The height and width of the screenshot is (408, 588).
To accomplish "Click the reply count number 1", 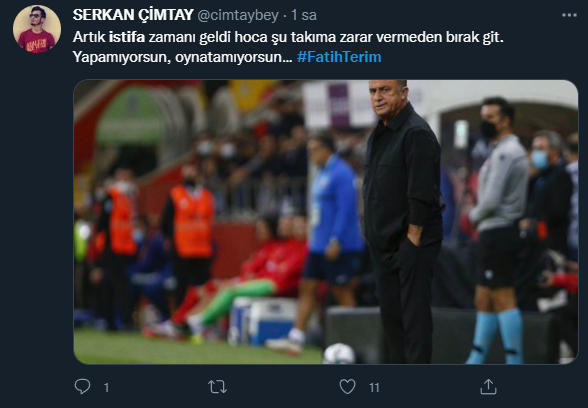I will pos(106,387).
